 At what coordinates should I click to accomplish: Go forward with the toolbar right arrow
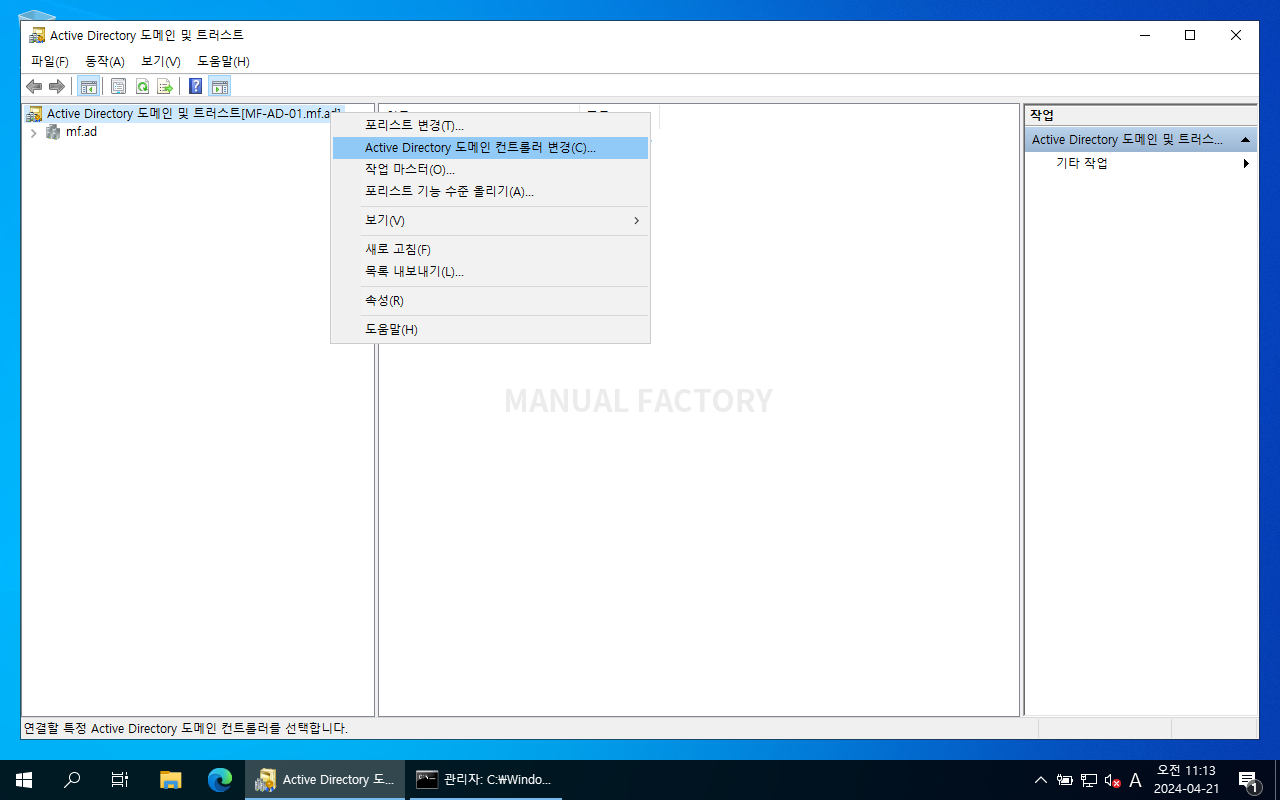click(x=57, y=86)
